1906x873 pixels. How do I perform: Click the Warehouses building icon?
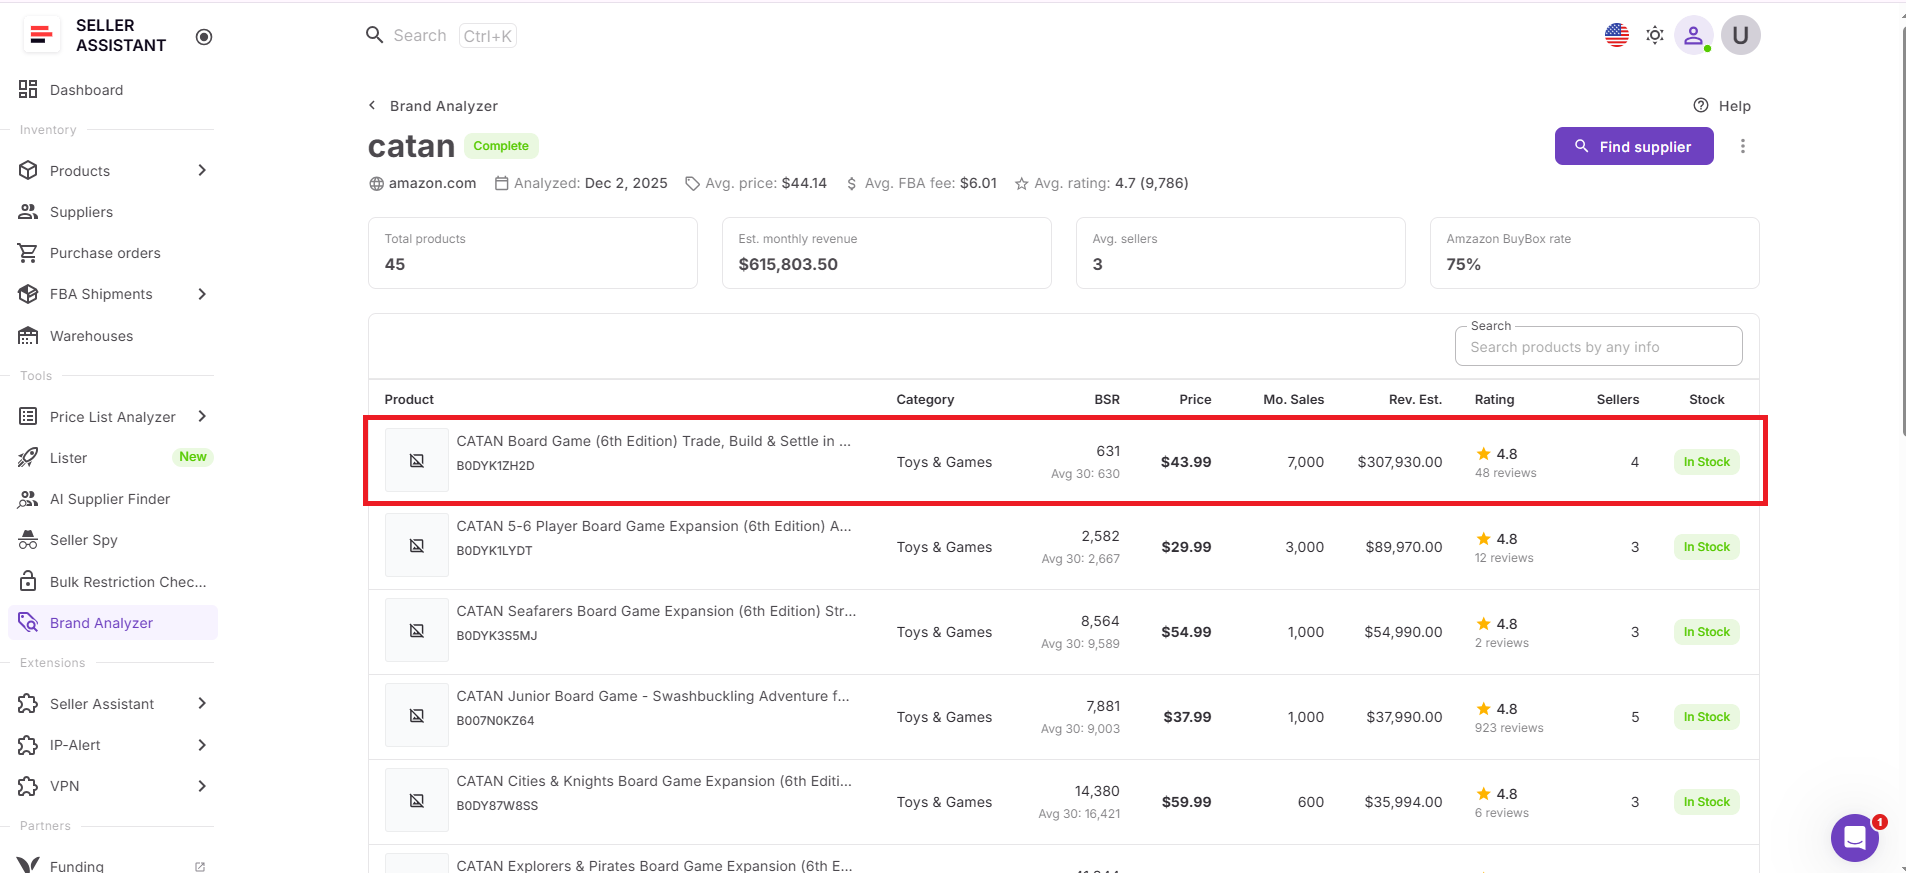(28, 335)
